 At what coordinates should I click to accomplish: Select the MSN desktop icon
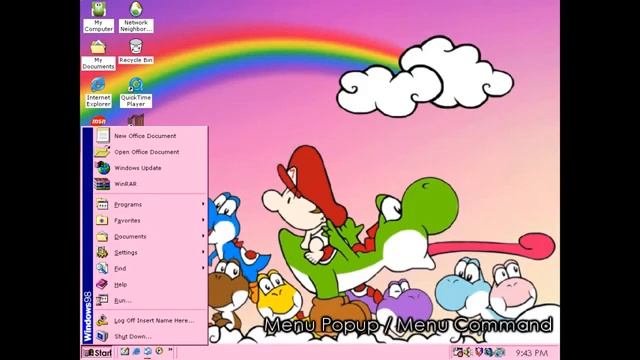click(98, 121)
